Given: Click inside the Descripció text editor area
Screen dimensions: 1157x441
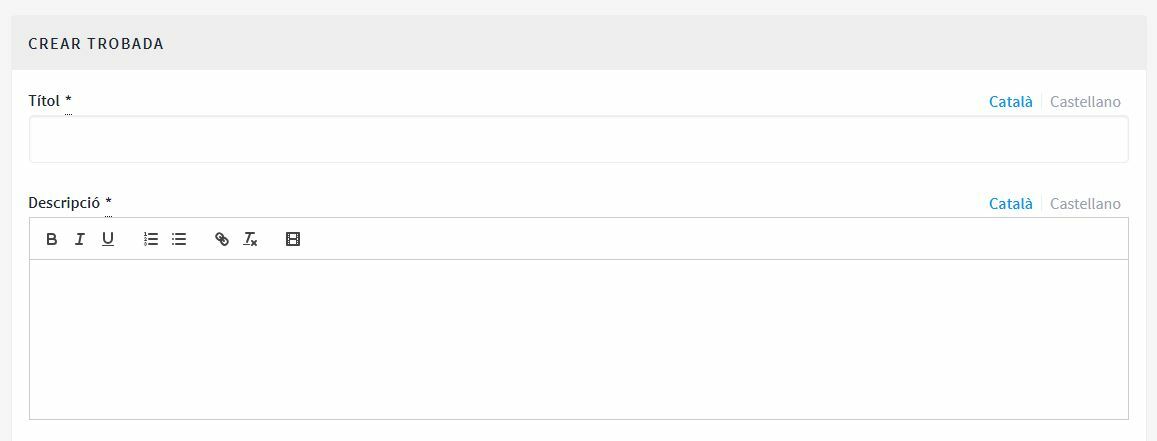Looking at the screenshot, I should point(578,339).
